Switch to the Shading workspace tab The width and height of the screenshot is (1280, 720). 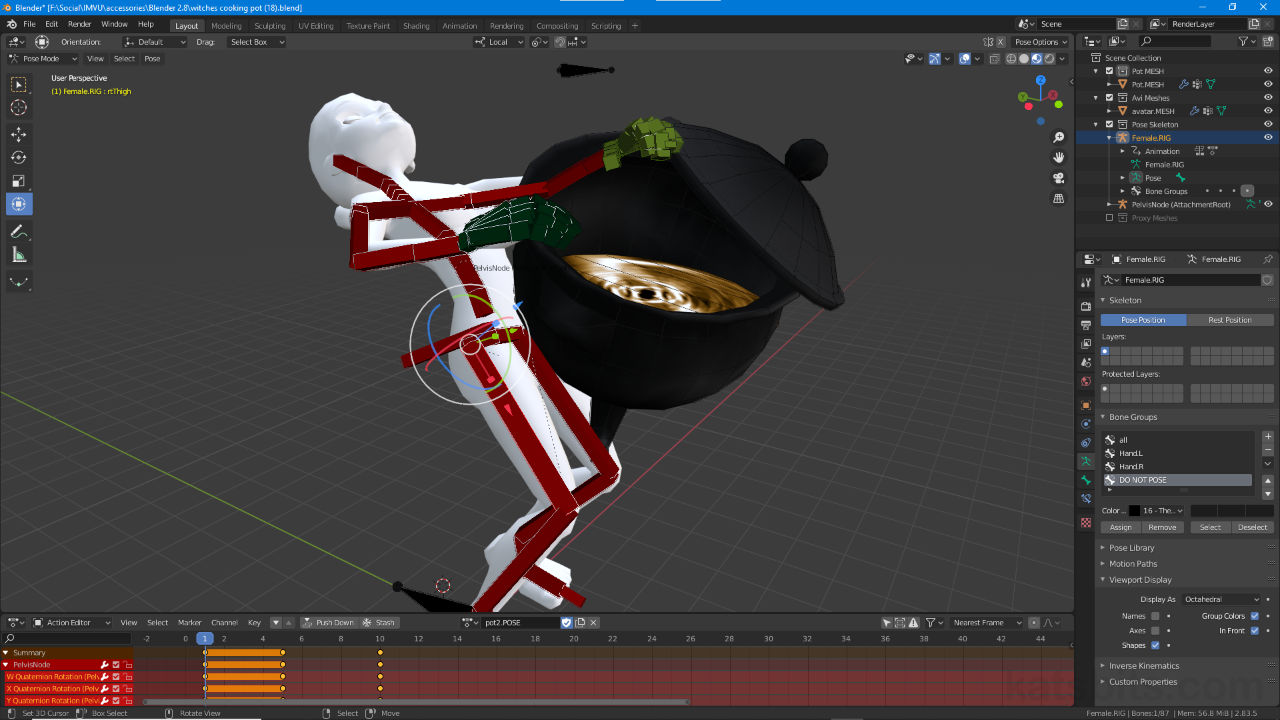[x=416, y=26]
